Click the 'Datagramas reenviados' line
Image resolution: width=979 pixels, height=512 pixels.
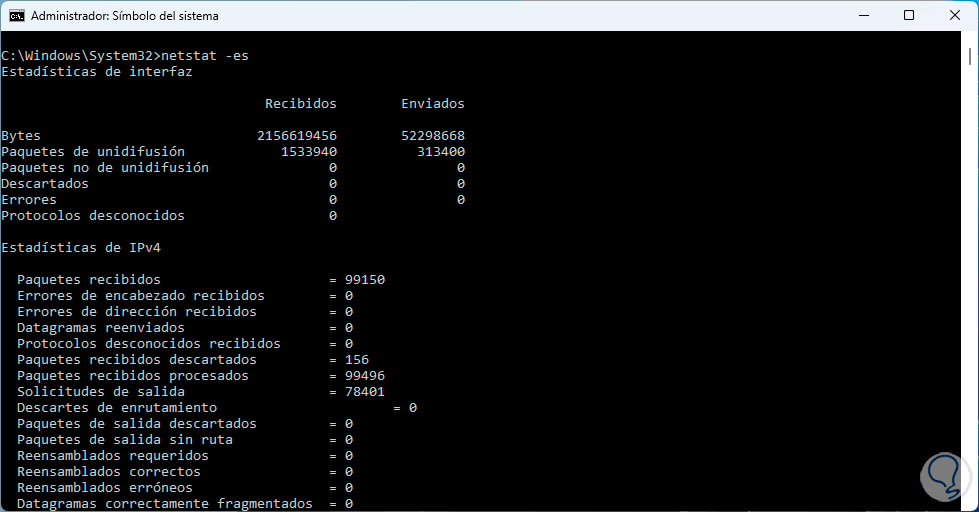click(x=185, y=328)
